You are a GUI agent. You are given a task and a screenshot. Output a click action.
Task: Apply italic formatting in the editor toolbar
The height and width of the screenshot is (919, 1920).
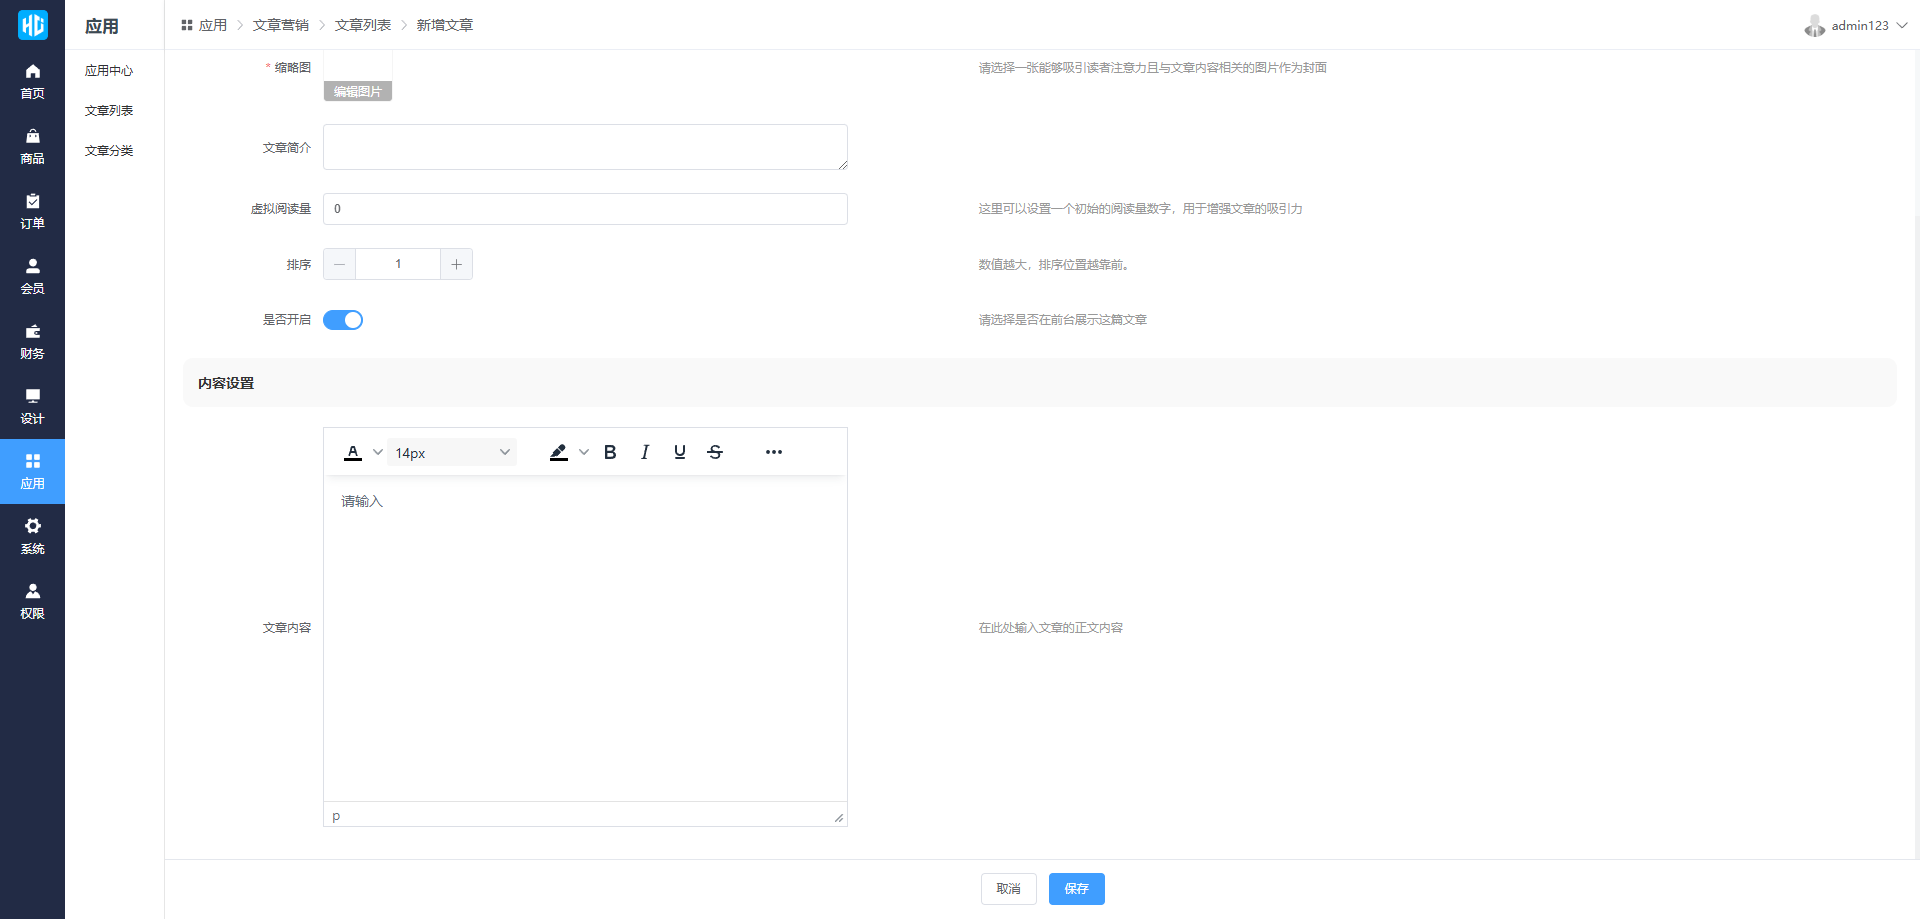coord(645,452)
